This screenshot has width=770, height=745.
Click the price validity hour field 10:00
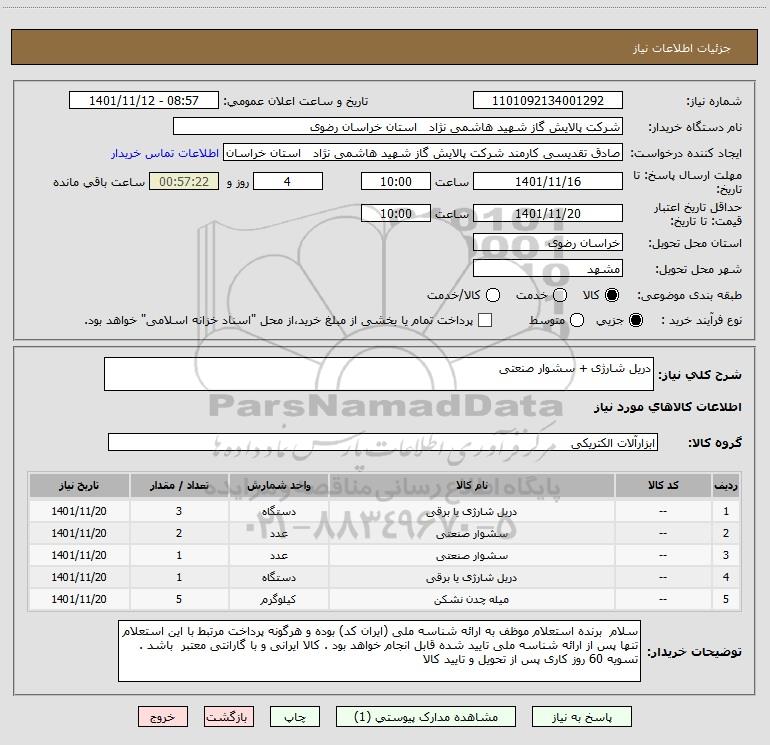click(x=396, y=213)
